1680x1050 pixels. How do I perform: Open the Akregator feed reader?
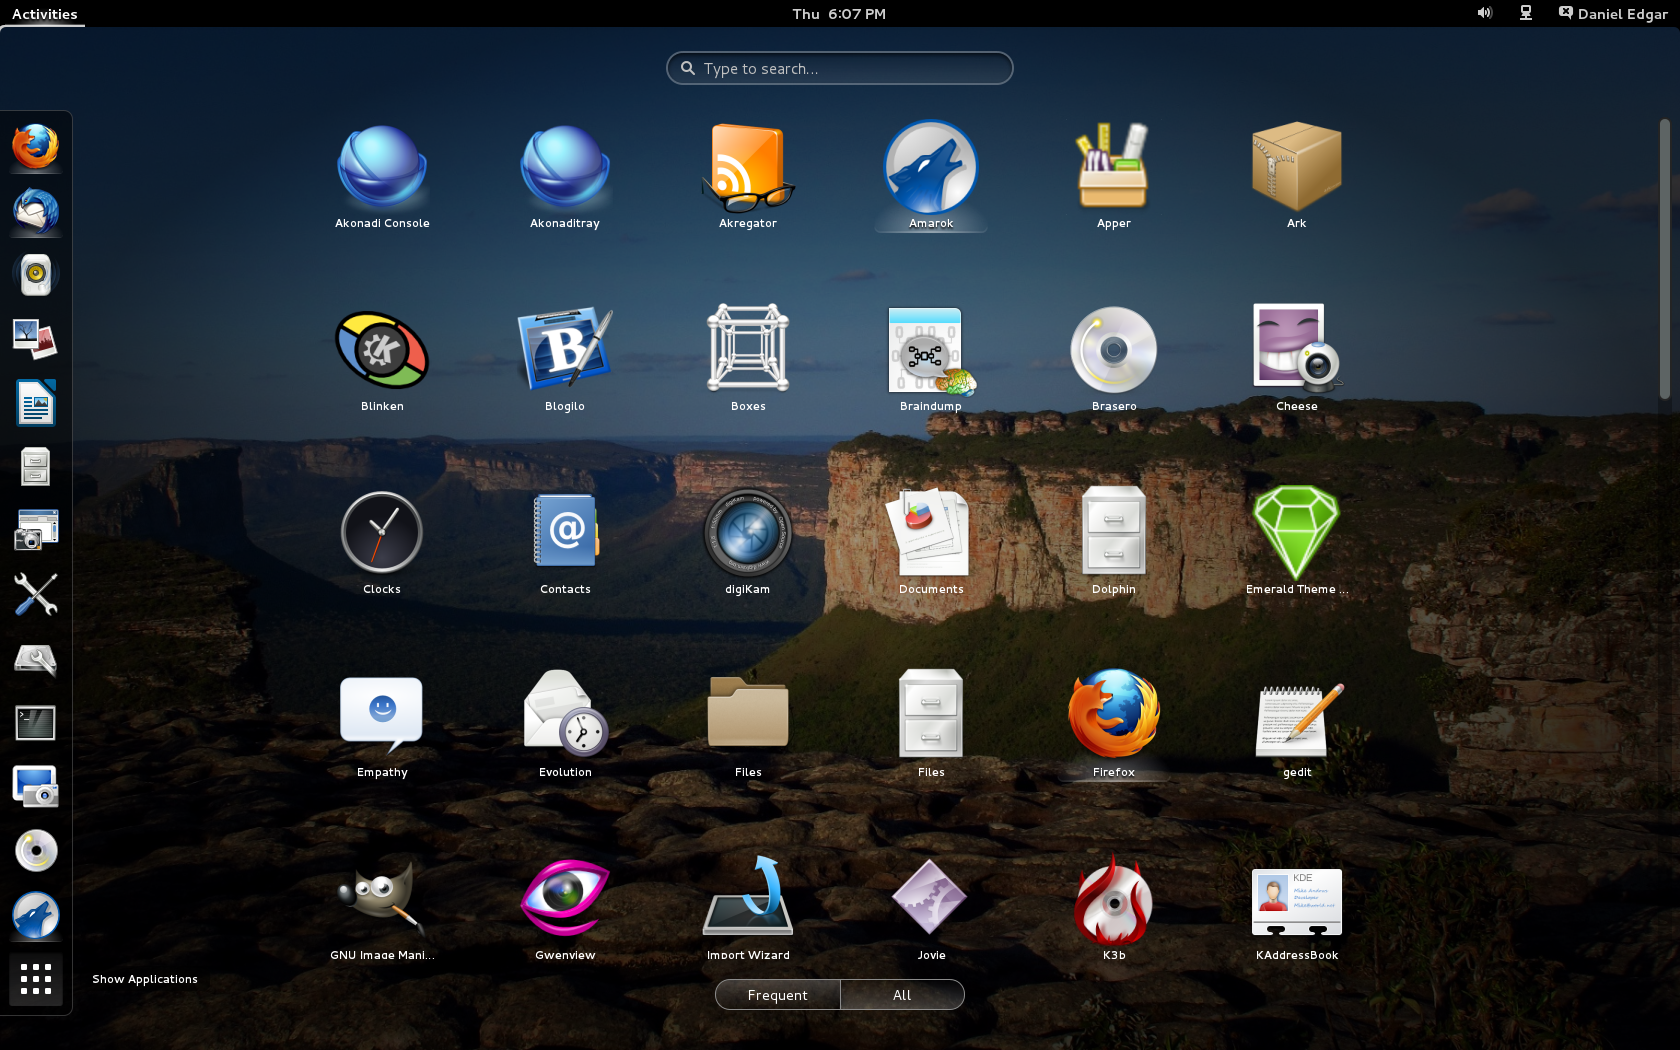[x=748, y=176]
